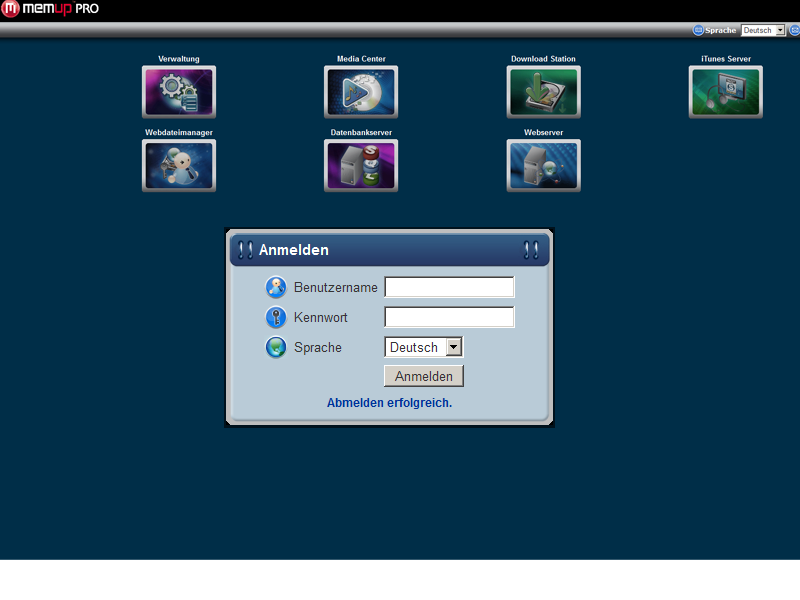Click the Download Station label text

point(543,59)
